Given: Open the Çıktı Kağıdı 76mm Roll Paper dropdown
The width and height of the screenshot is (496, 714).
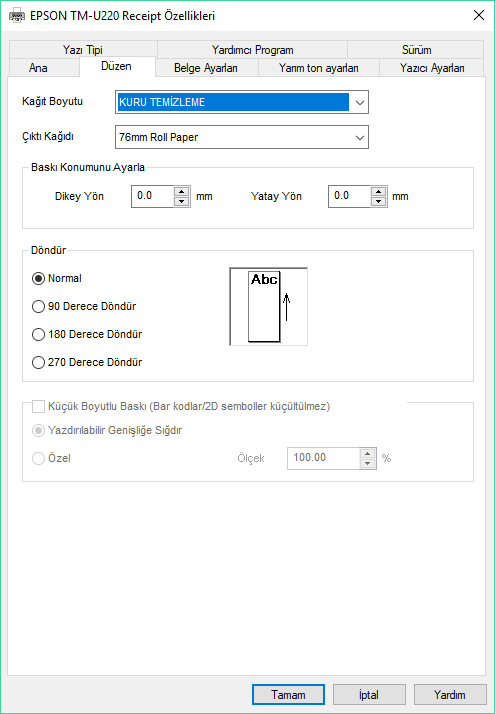Looking at the screenshot, I should (241, 137).
